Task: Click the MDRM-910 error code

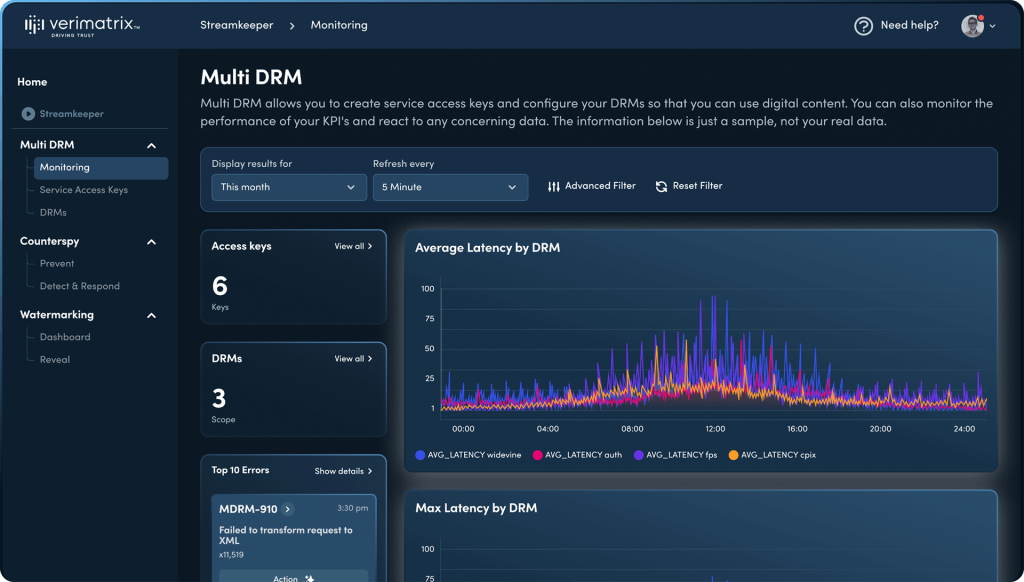Action: [248, 509]
